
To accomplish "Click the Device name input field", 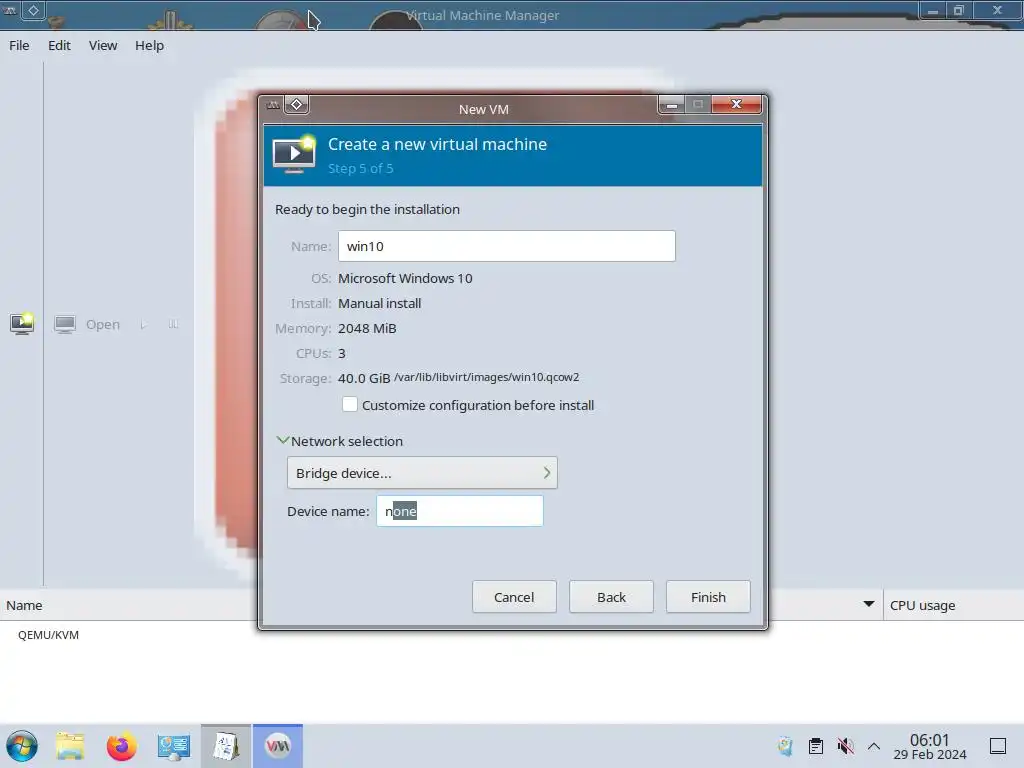I will [460, 511].
